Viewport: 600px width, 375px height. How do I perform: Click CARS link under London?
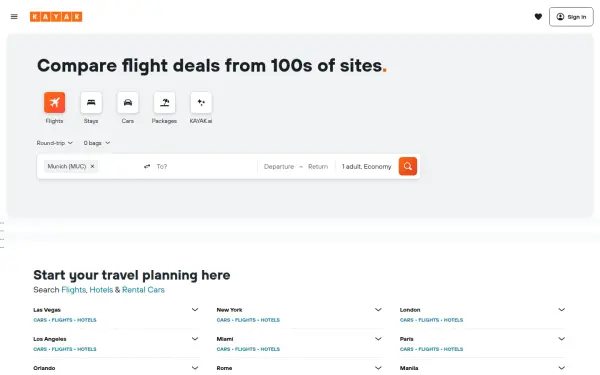click(x=407, y=320)
